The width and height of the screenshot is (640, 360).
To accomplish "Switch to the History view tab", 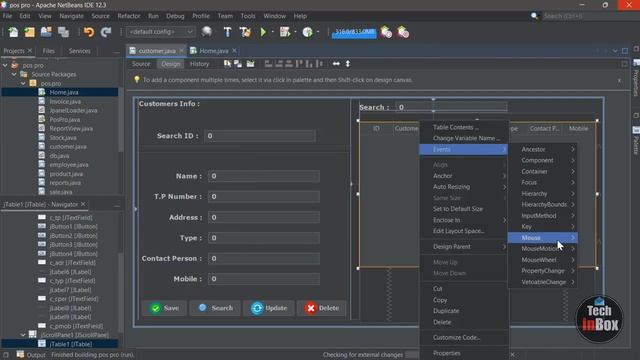I will (x=199, y=64).
